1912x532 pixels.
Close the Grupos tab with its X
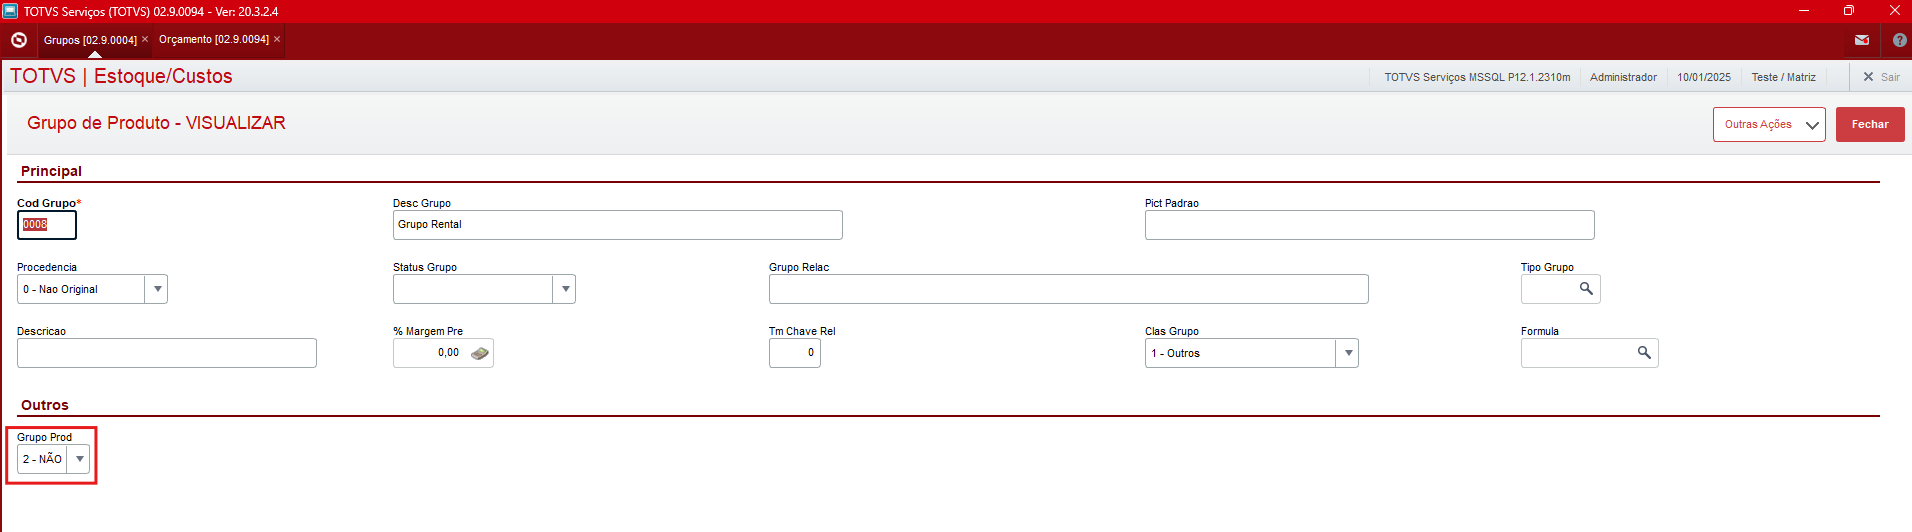click(x=145, y=39)
